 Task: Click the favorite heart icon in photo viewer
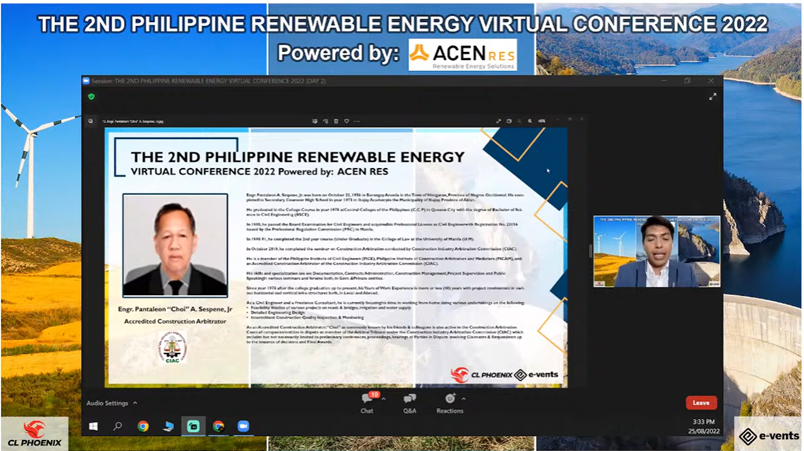coord(347,121)
